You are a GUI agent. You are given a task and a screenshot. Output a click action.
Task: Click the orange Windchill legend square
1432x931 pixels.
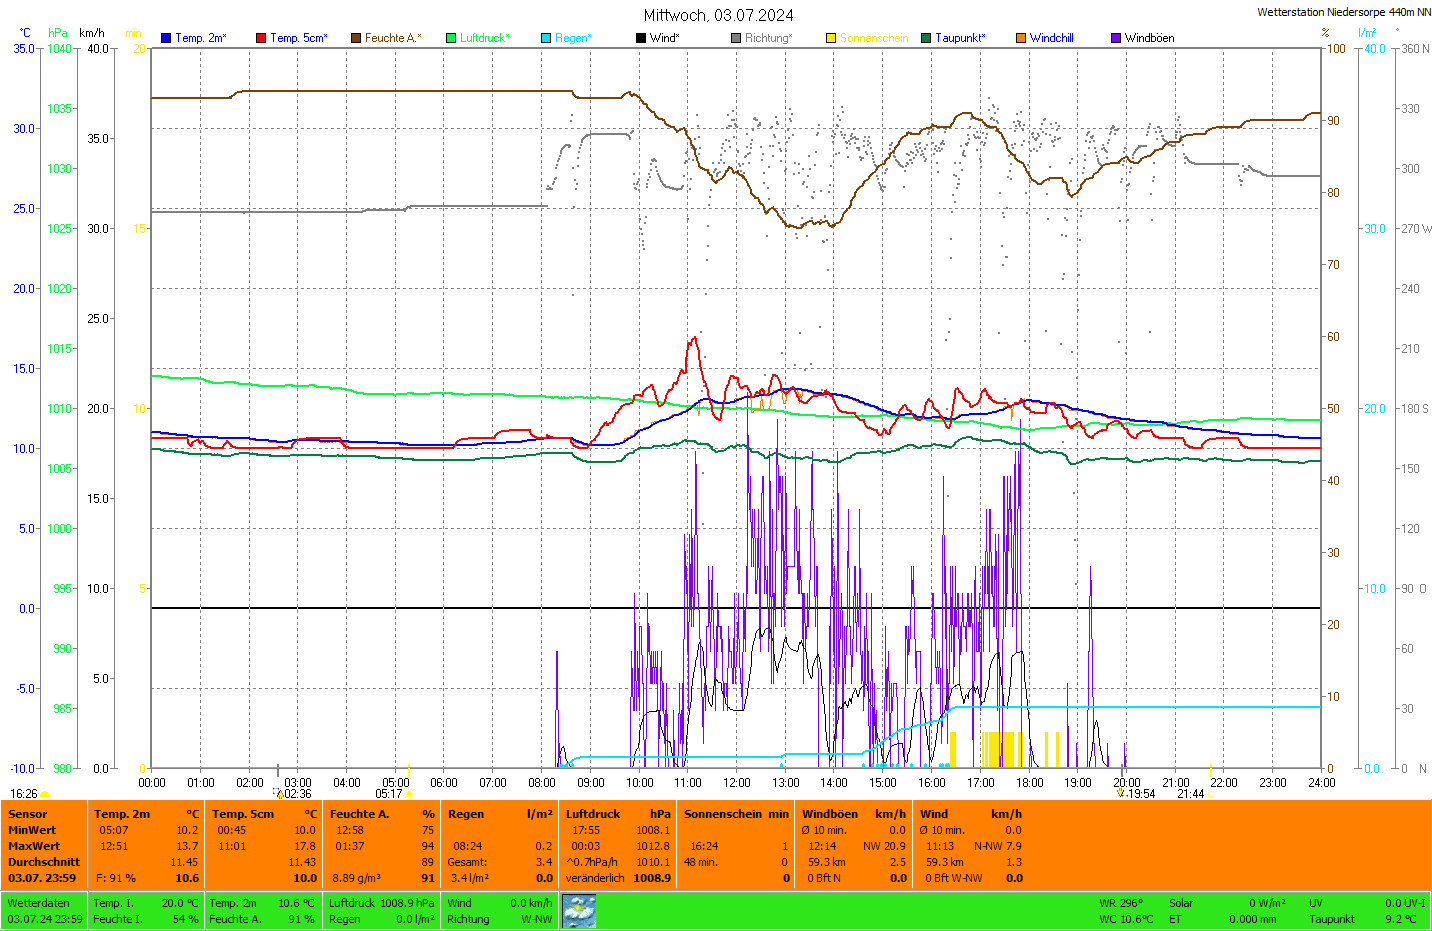tap(1021, 38)
